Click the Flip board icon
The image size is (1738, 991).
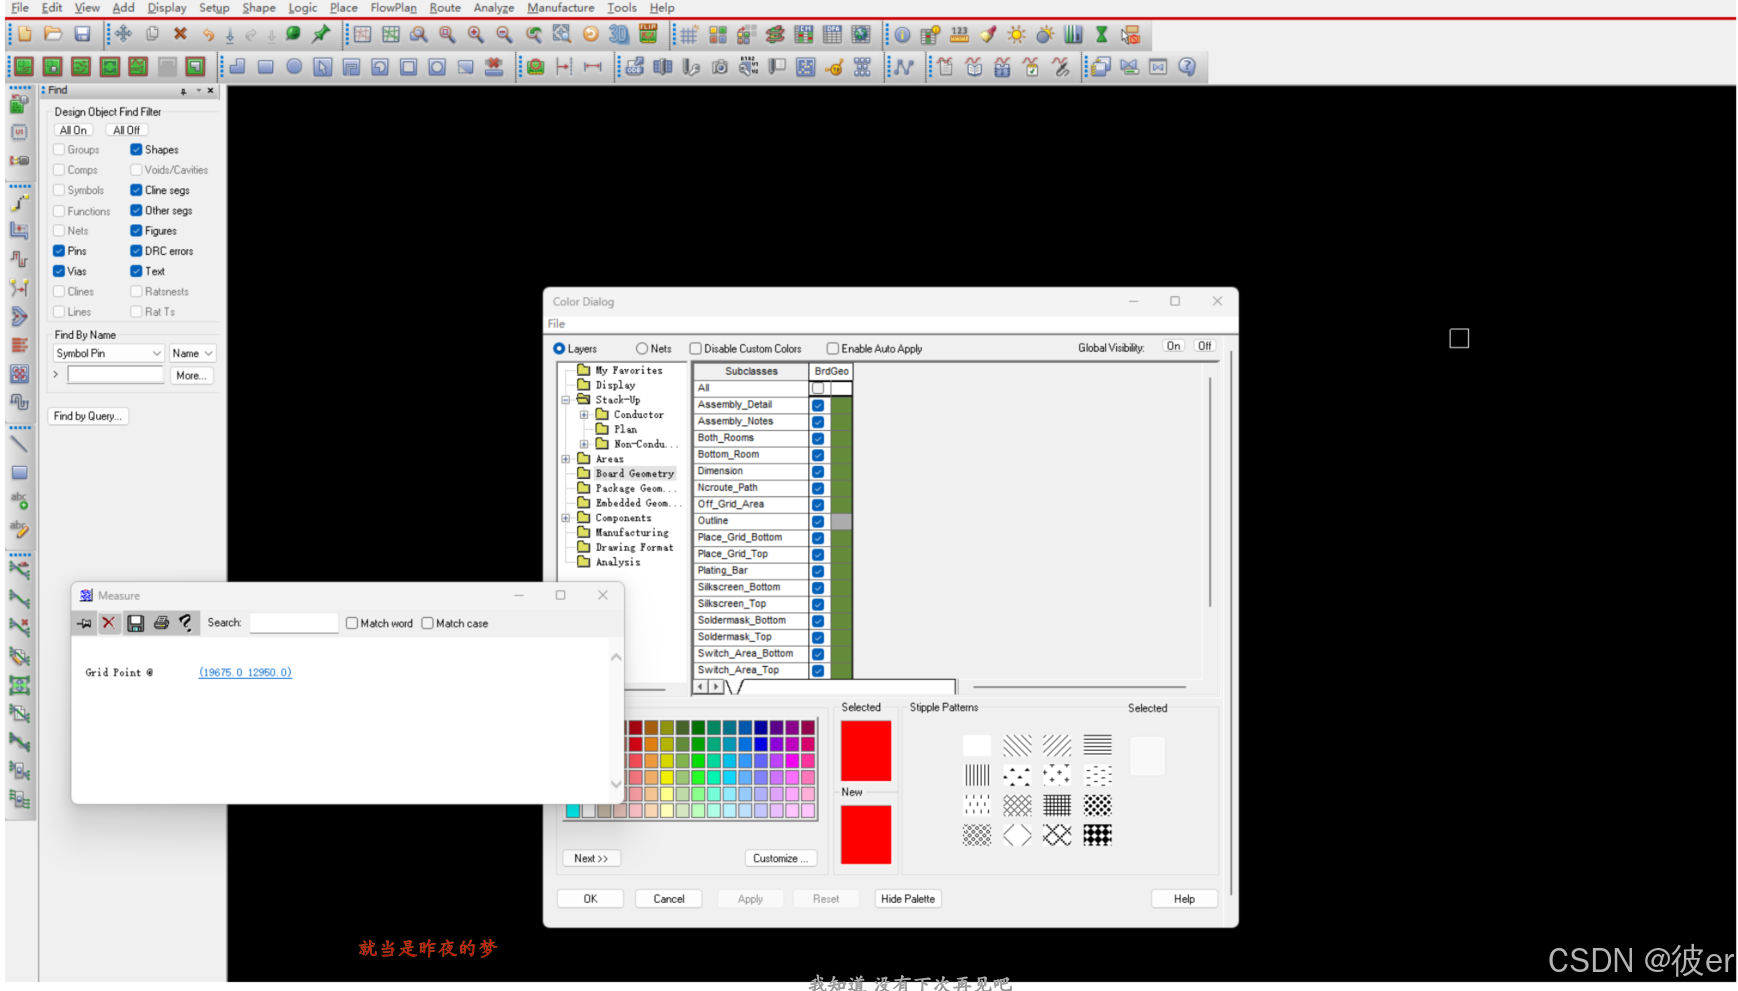point(648,34)
